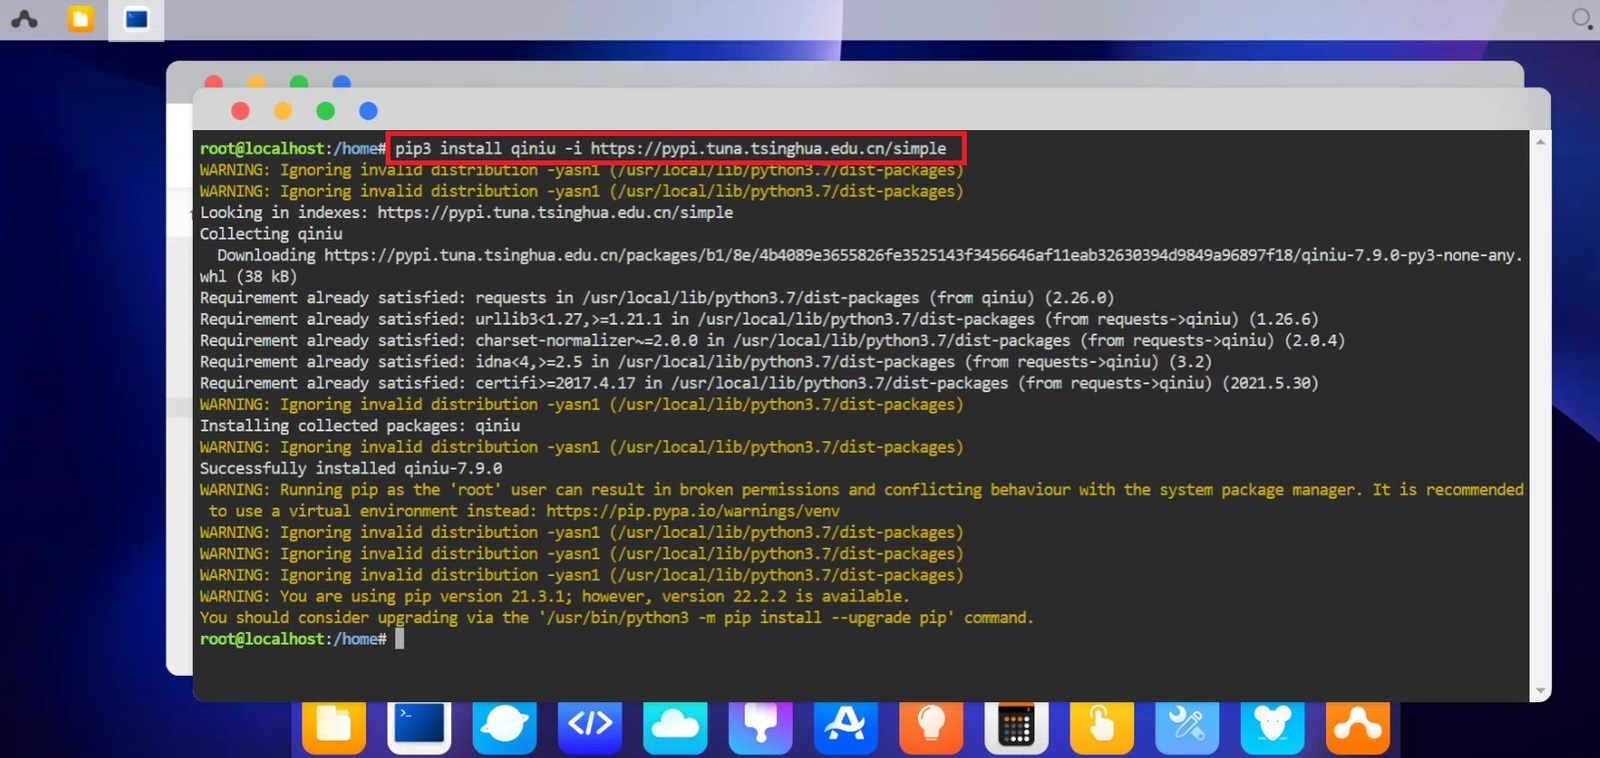Open the code editor icon in the dock
1600x758 pixels.
tap(590, 727)
